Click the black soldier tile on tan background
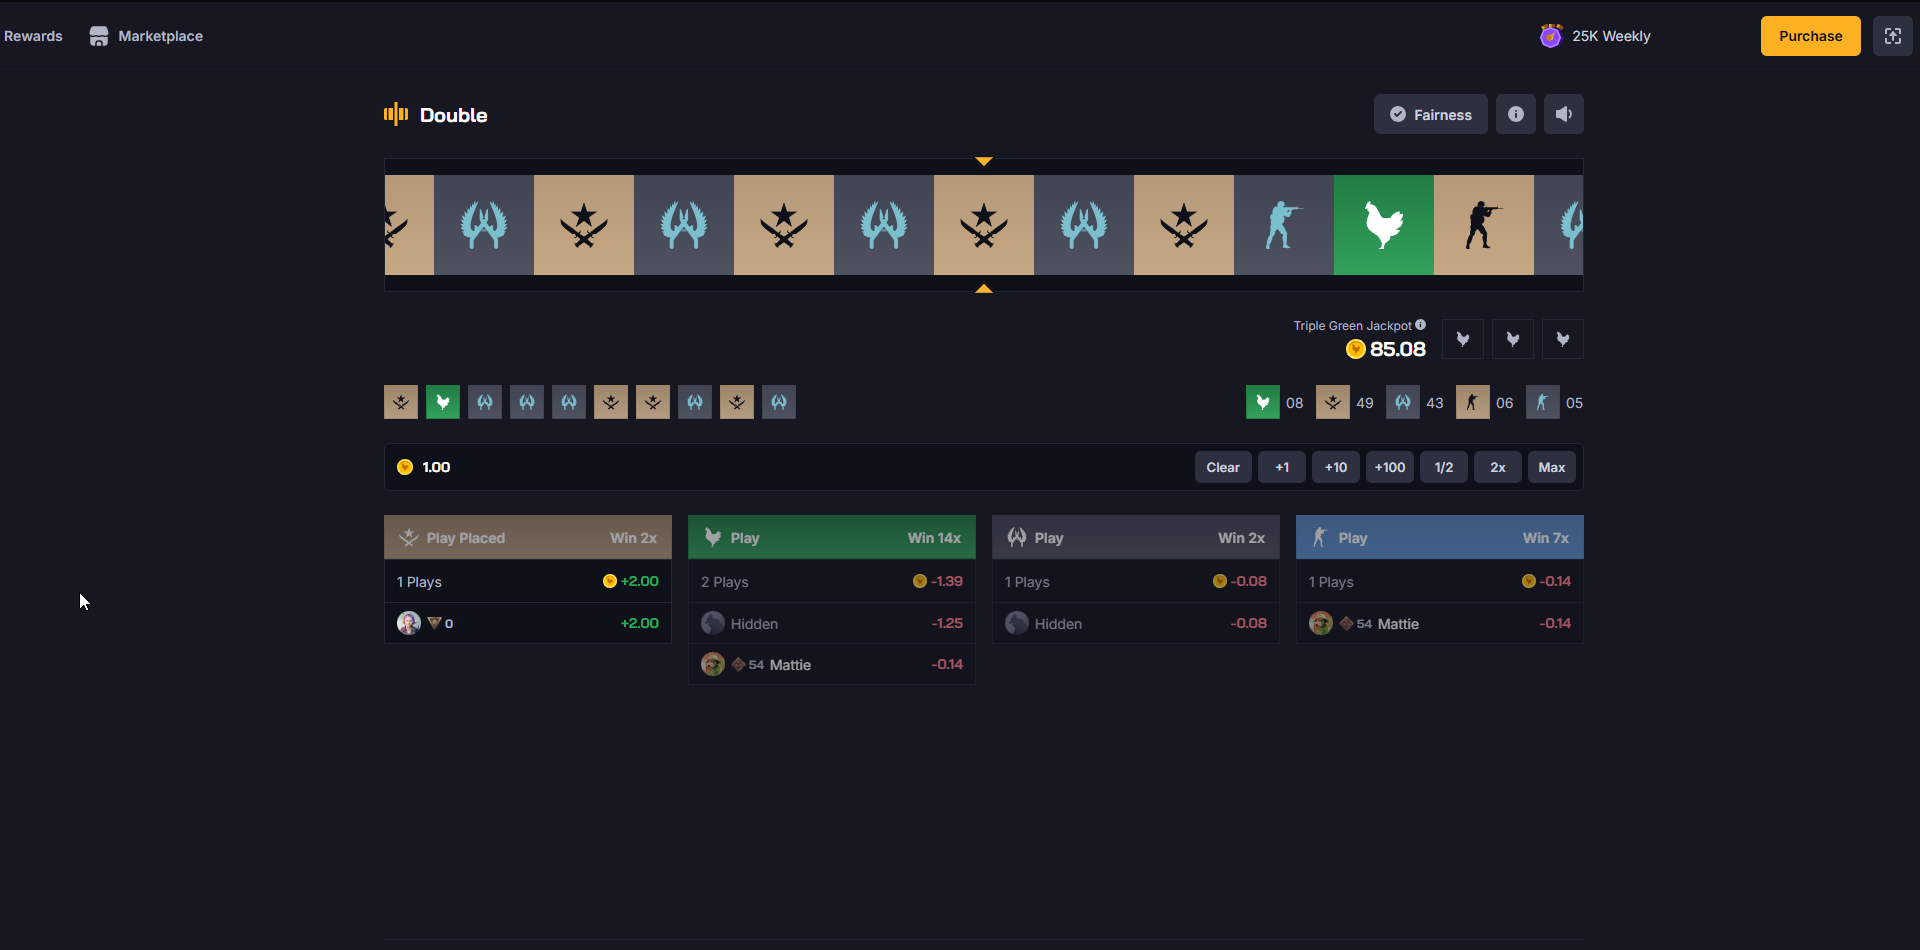 pos(1484,225)
